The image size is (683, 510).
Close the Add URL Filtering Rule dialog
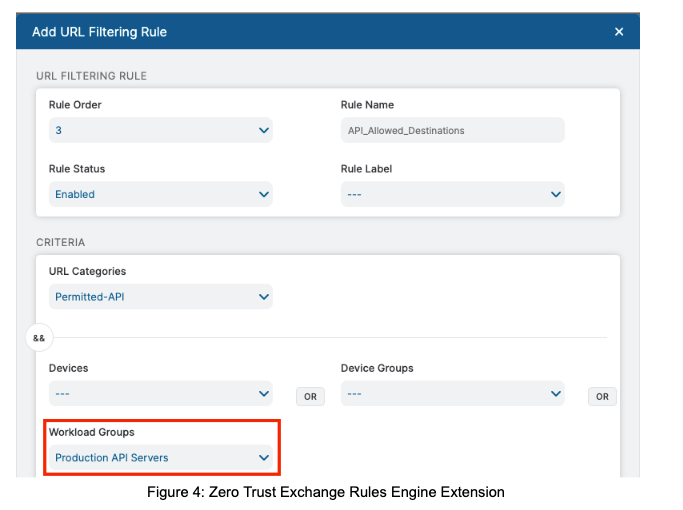click(618, 32)
